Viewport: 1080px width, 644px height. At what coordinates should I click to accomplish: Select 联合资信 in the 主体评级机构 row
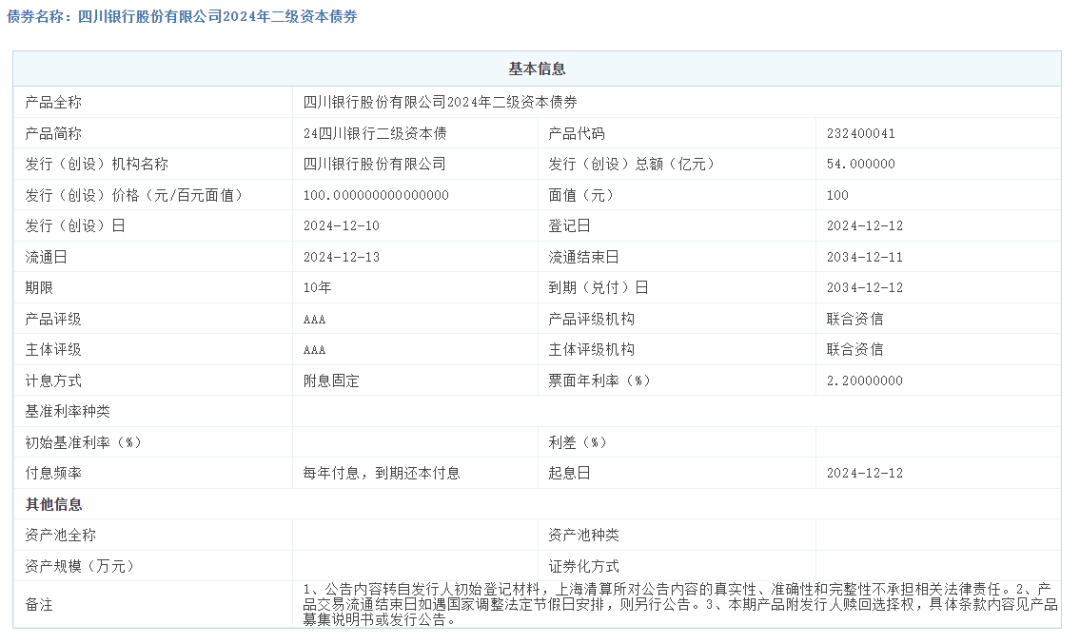855,350
